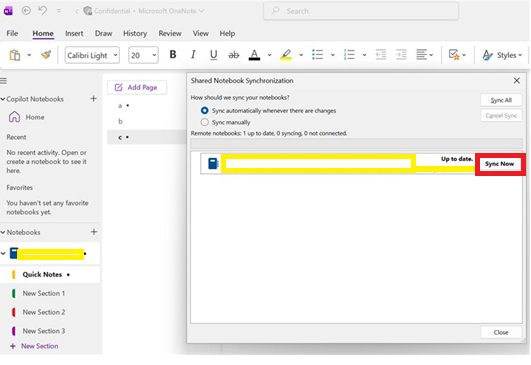Click the Close button in sync dialog
This screenshot has height=365, width=531.
pos(501,332)
